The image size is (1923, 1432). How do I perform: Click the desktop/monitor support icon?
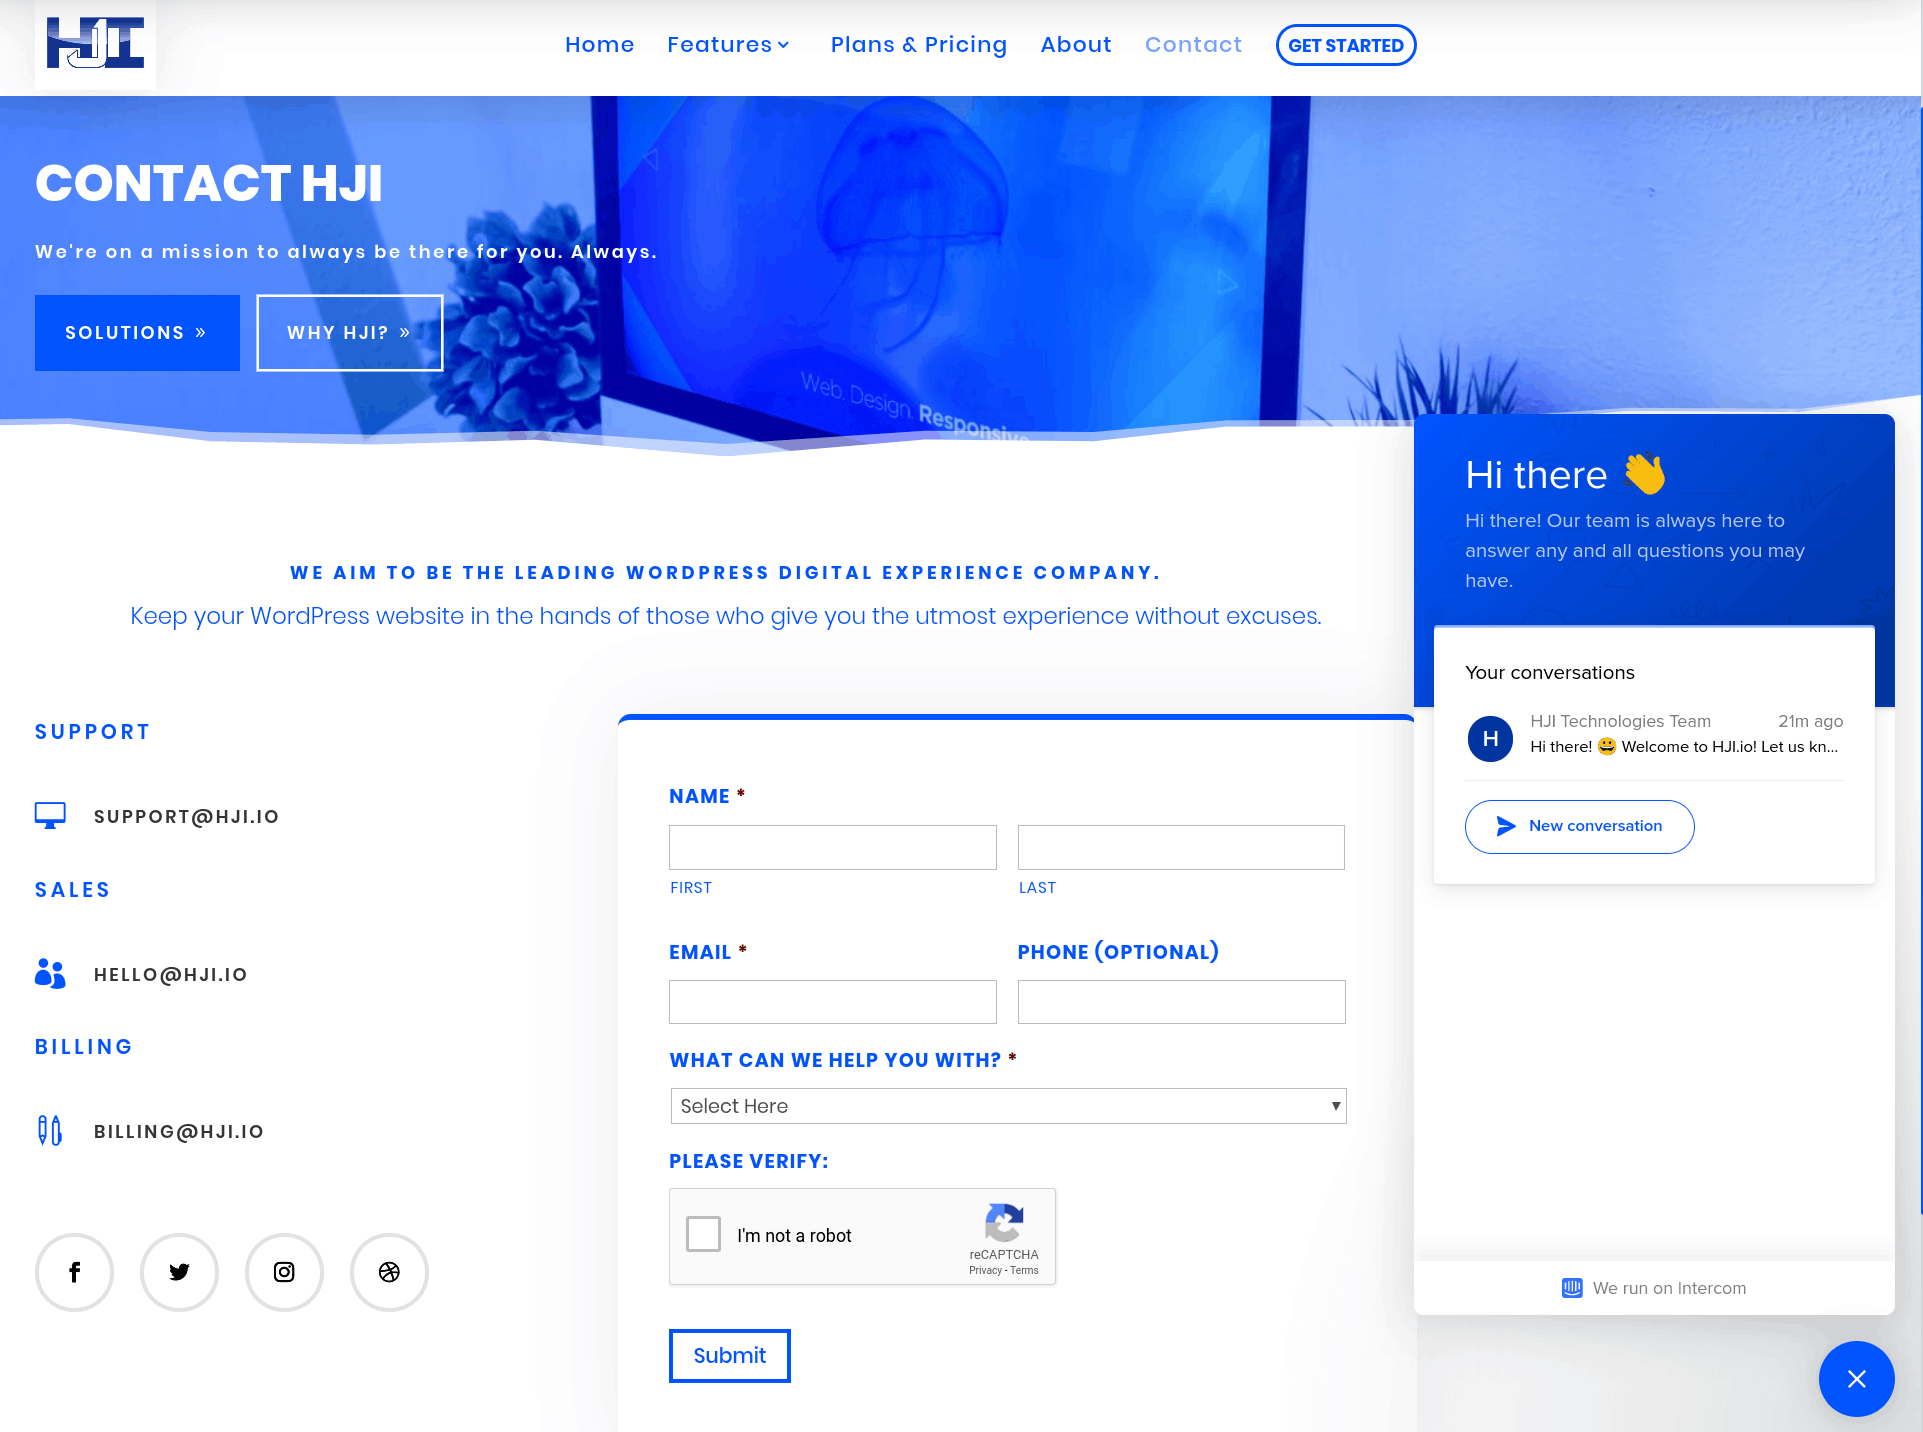tap(48, 817)
